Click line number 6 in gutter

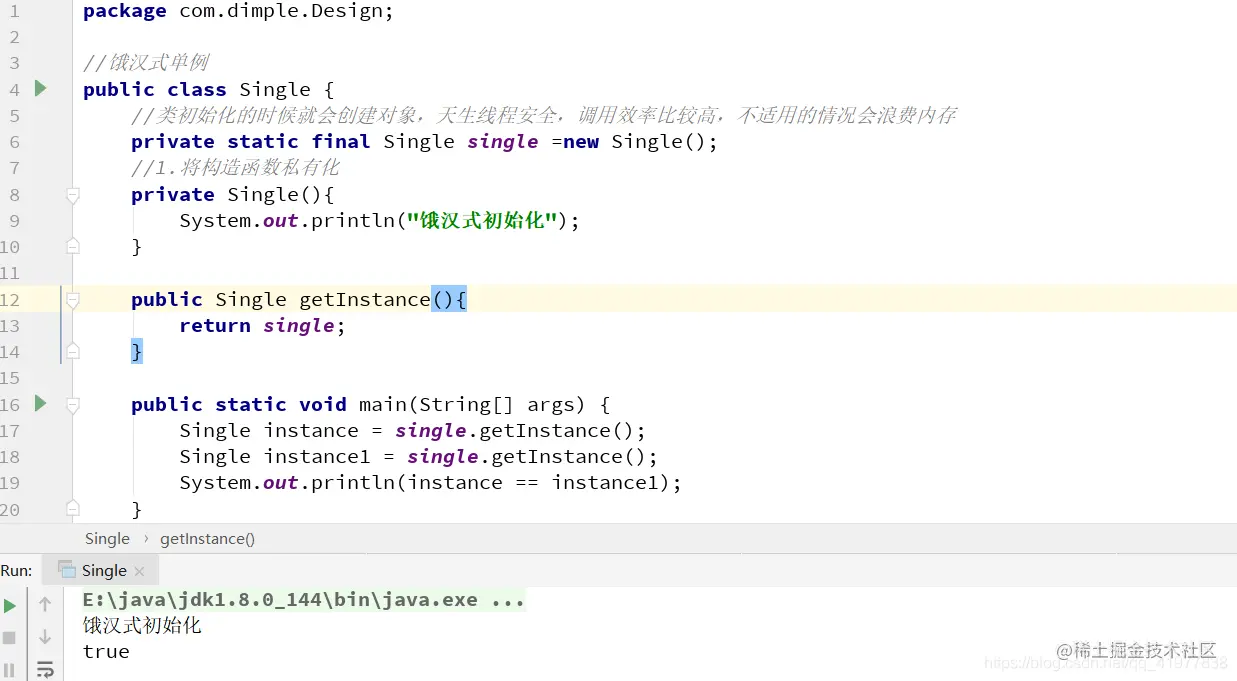(14, 141)
